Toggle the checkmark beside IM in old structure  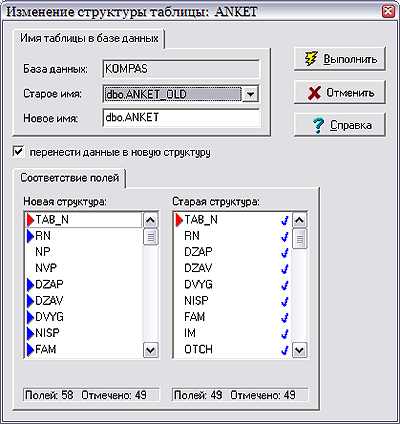[285, 333]
